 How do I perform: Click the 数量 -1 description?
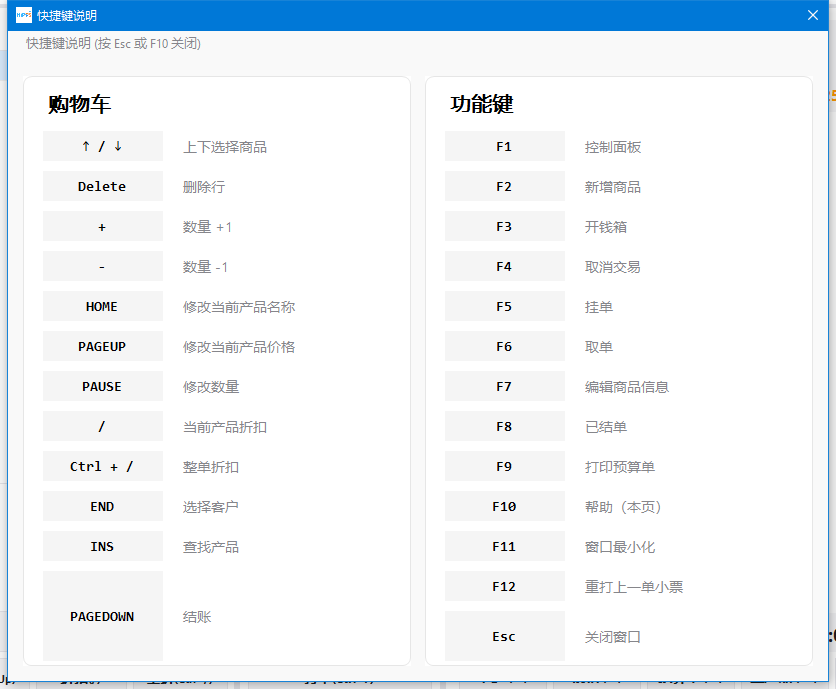[205, 267]
